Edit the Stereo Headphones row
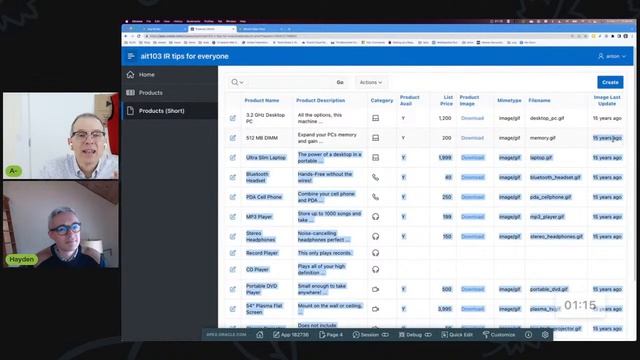 (233, 236)
